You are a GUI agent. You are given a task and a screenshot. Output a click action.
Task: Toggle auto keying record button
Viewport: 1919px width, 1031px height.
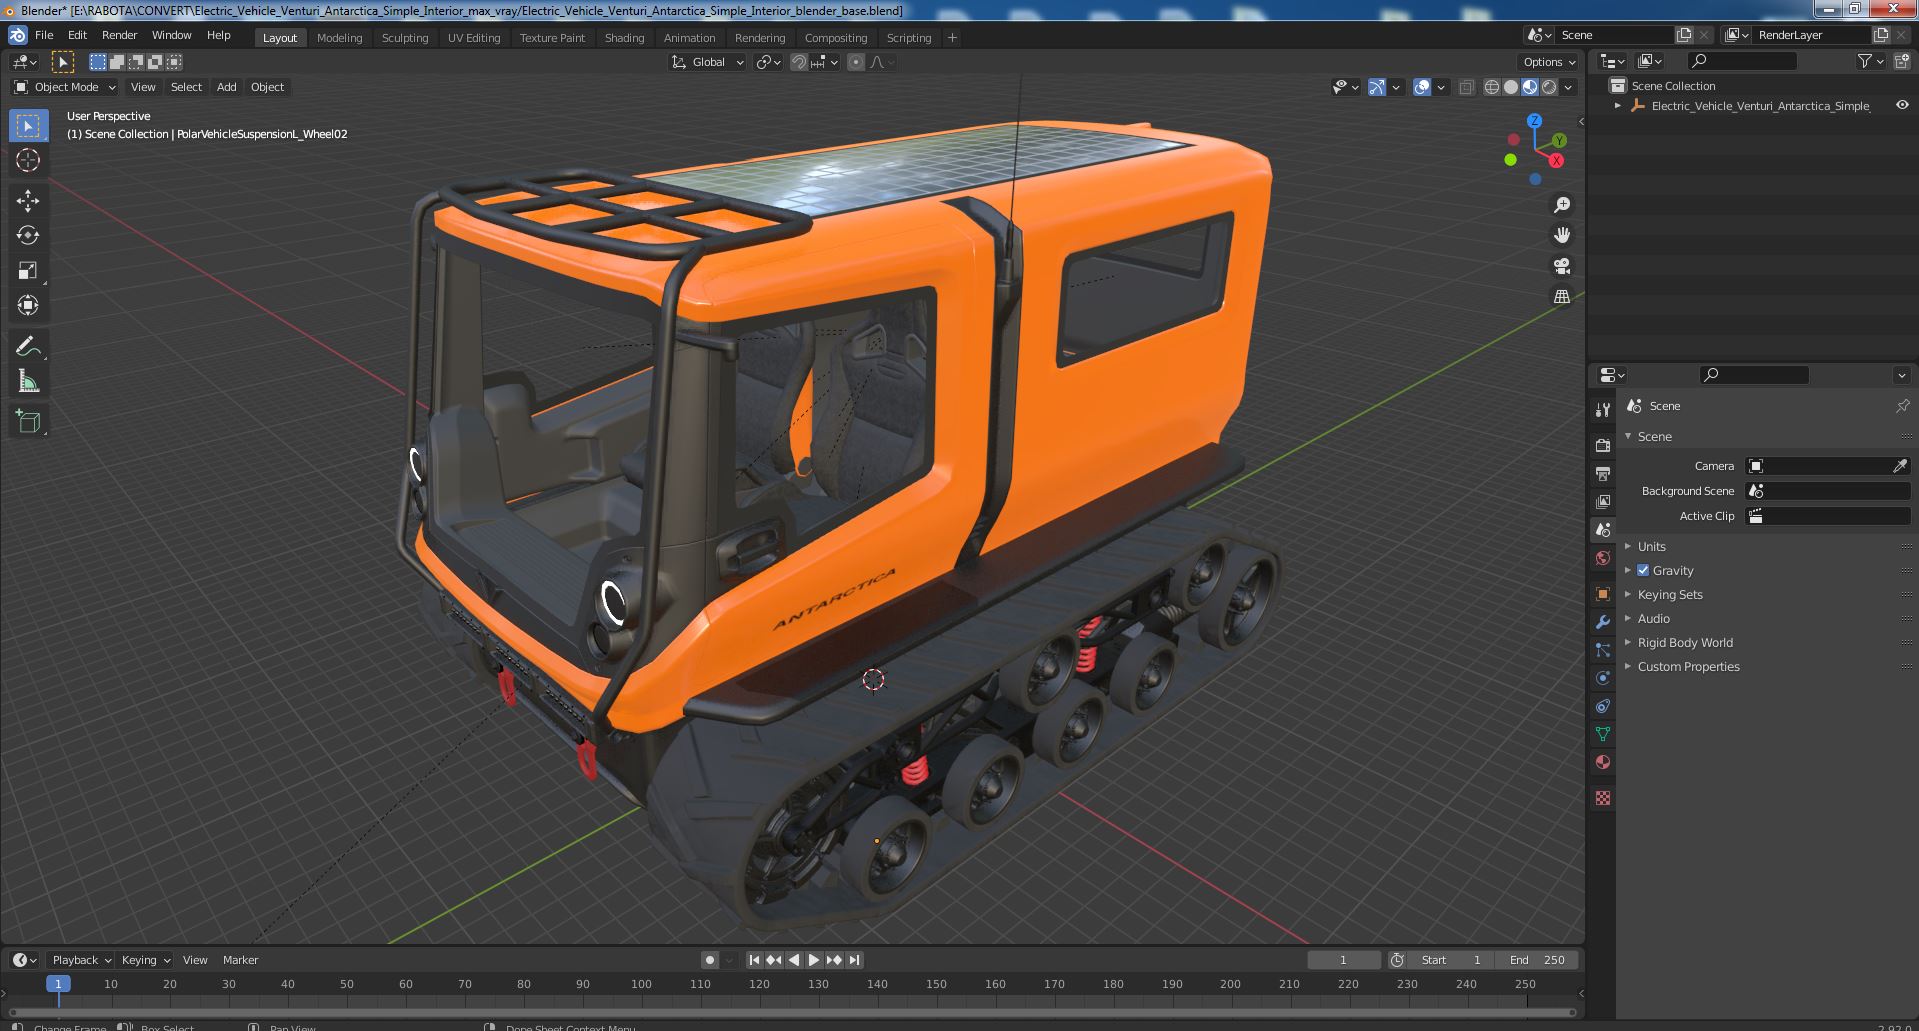[x=710, y=960]
